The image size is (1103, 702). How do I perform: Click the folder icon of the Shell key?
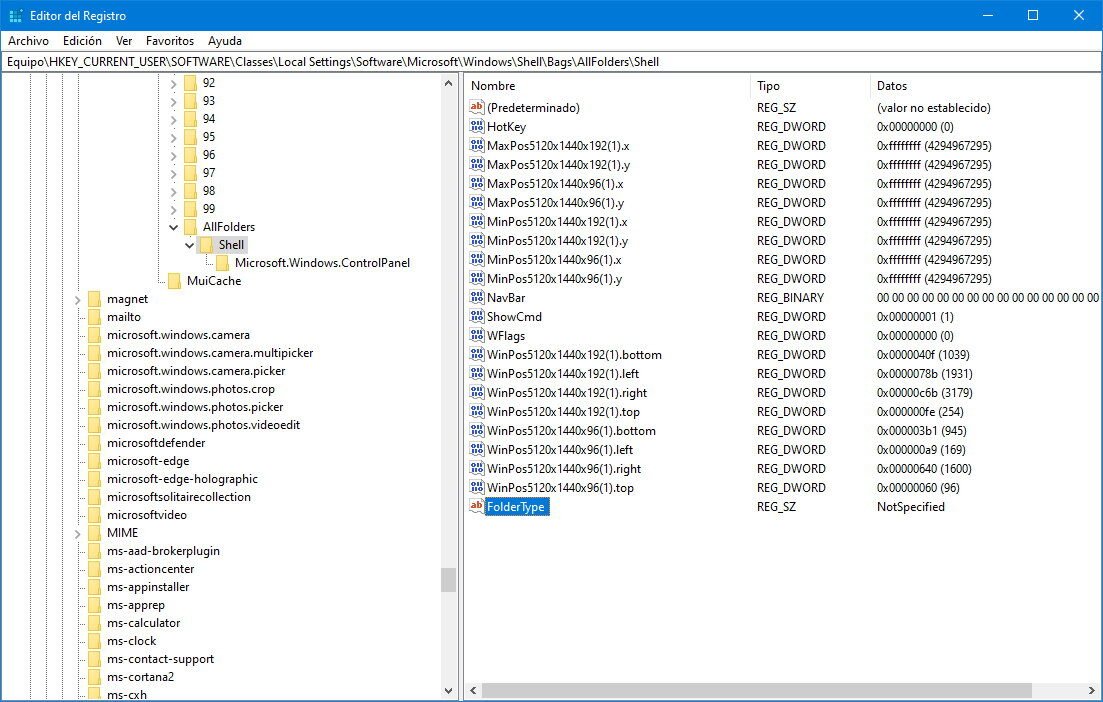click(206, 245)
